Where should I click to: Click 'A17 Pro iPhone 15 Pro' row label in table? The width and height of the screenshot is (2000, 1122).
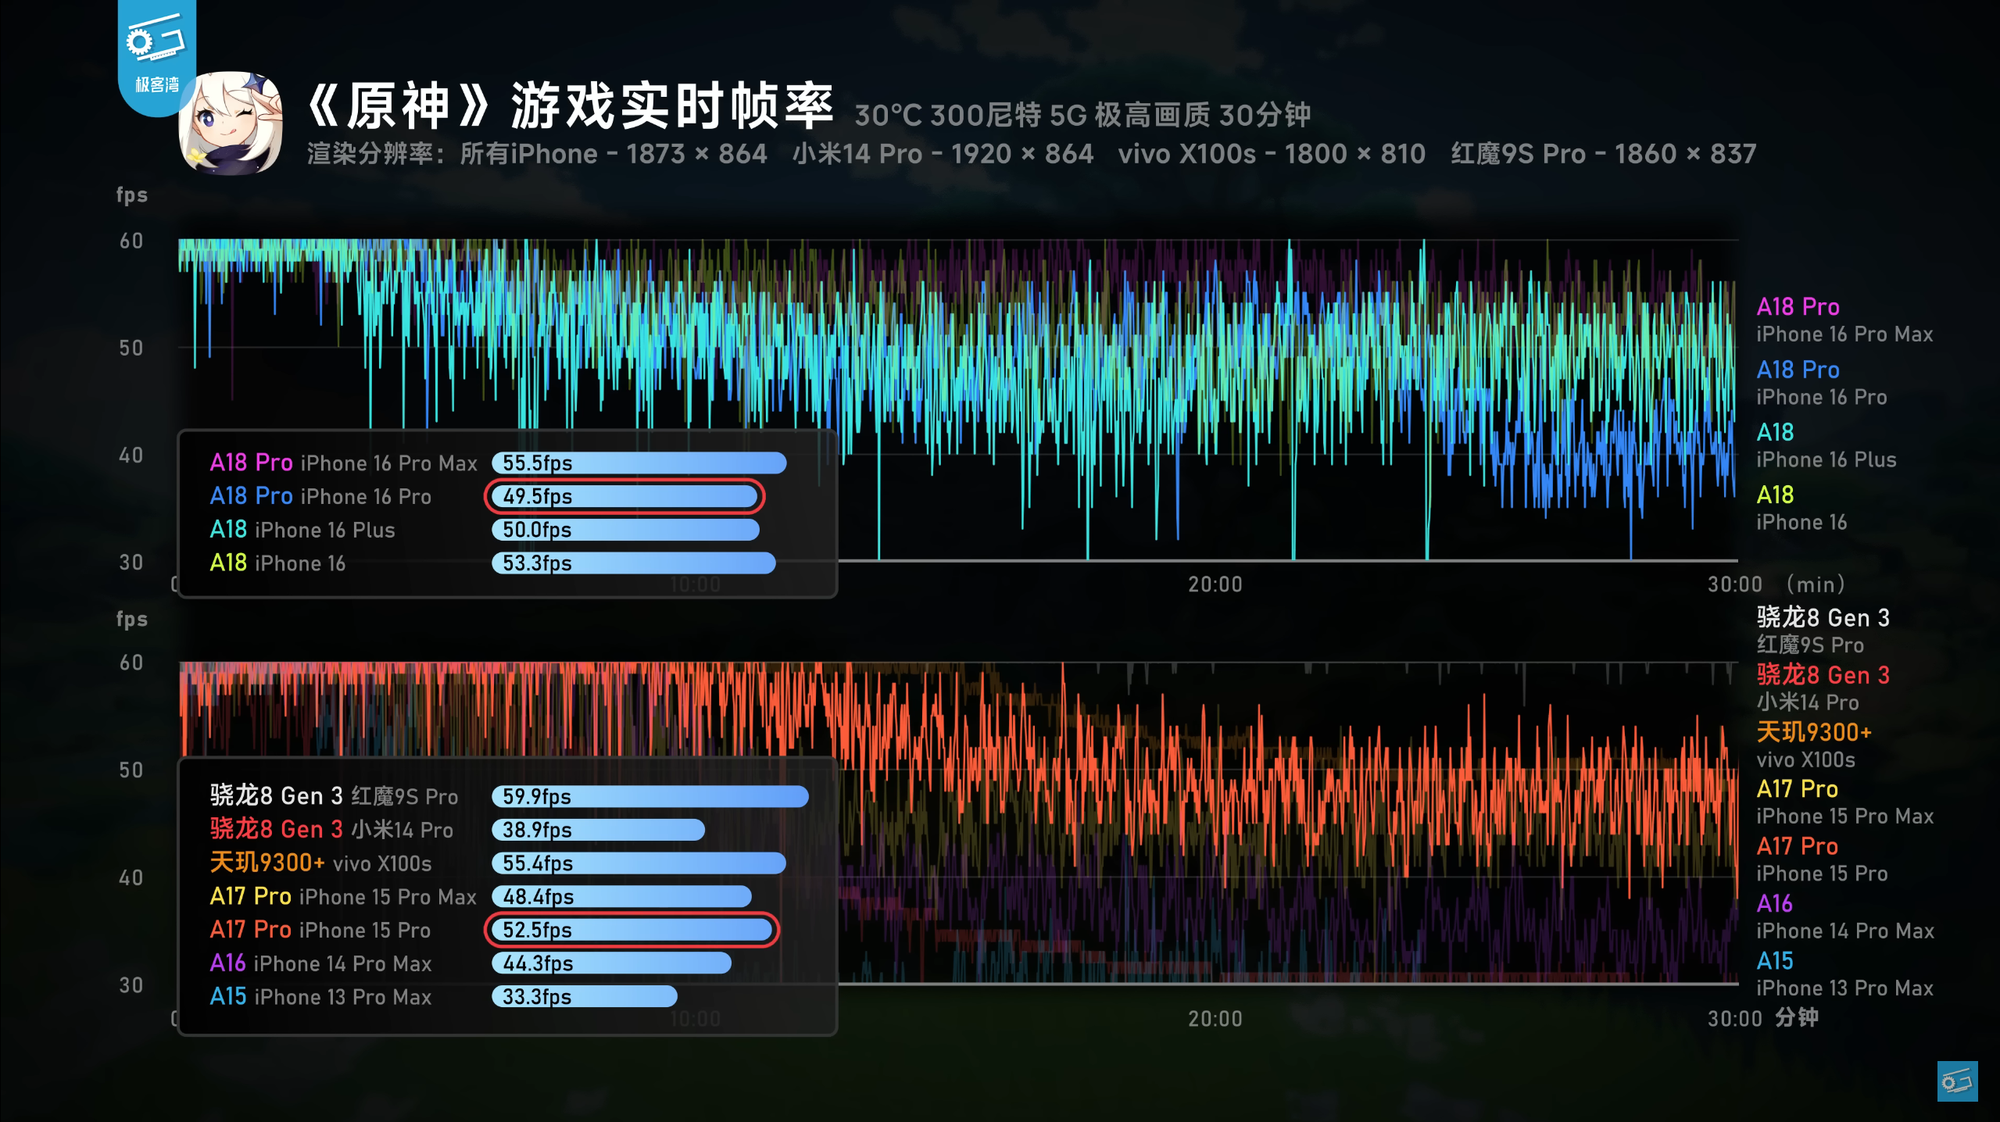[x=320, y=930]
